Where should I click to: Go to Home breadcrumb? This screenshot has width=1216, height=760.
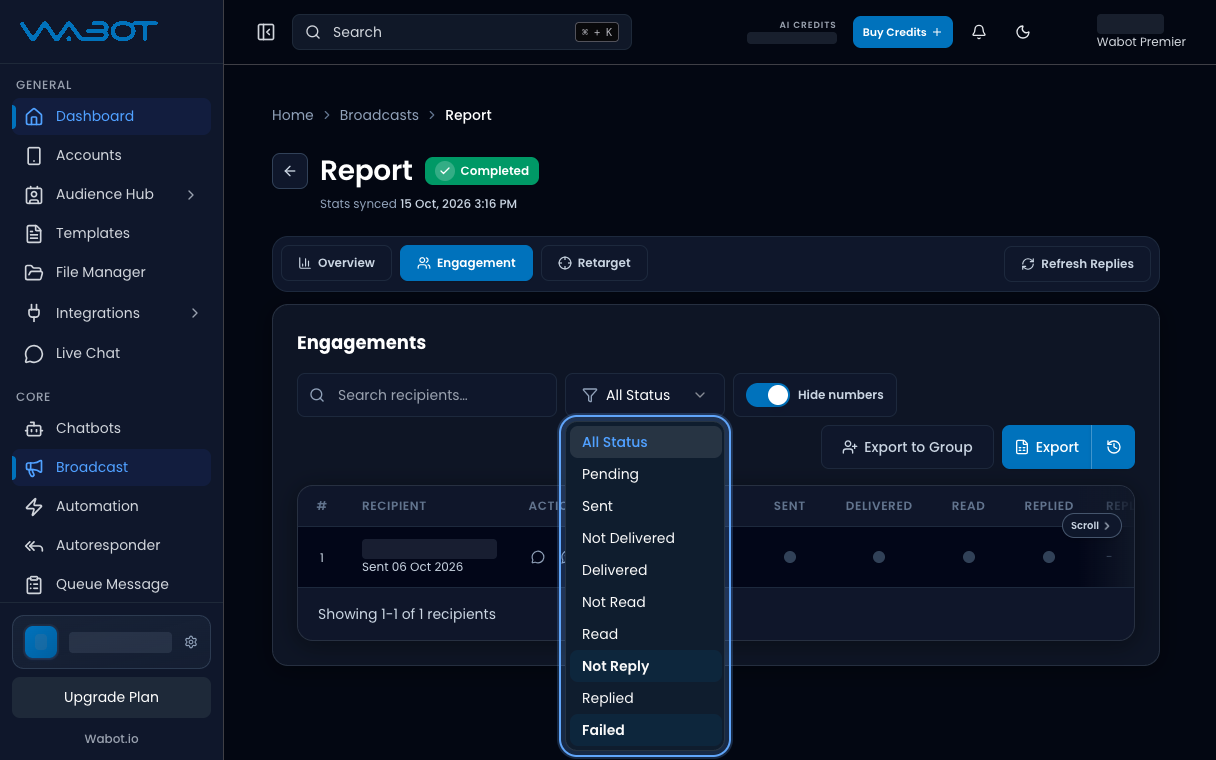293,115
